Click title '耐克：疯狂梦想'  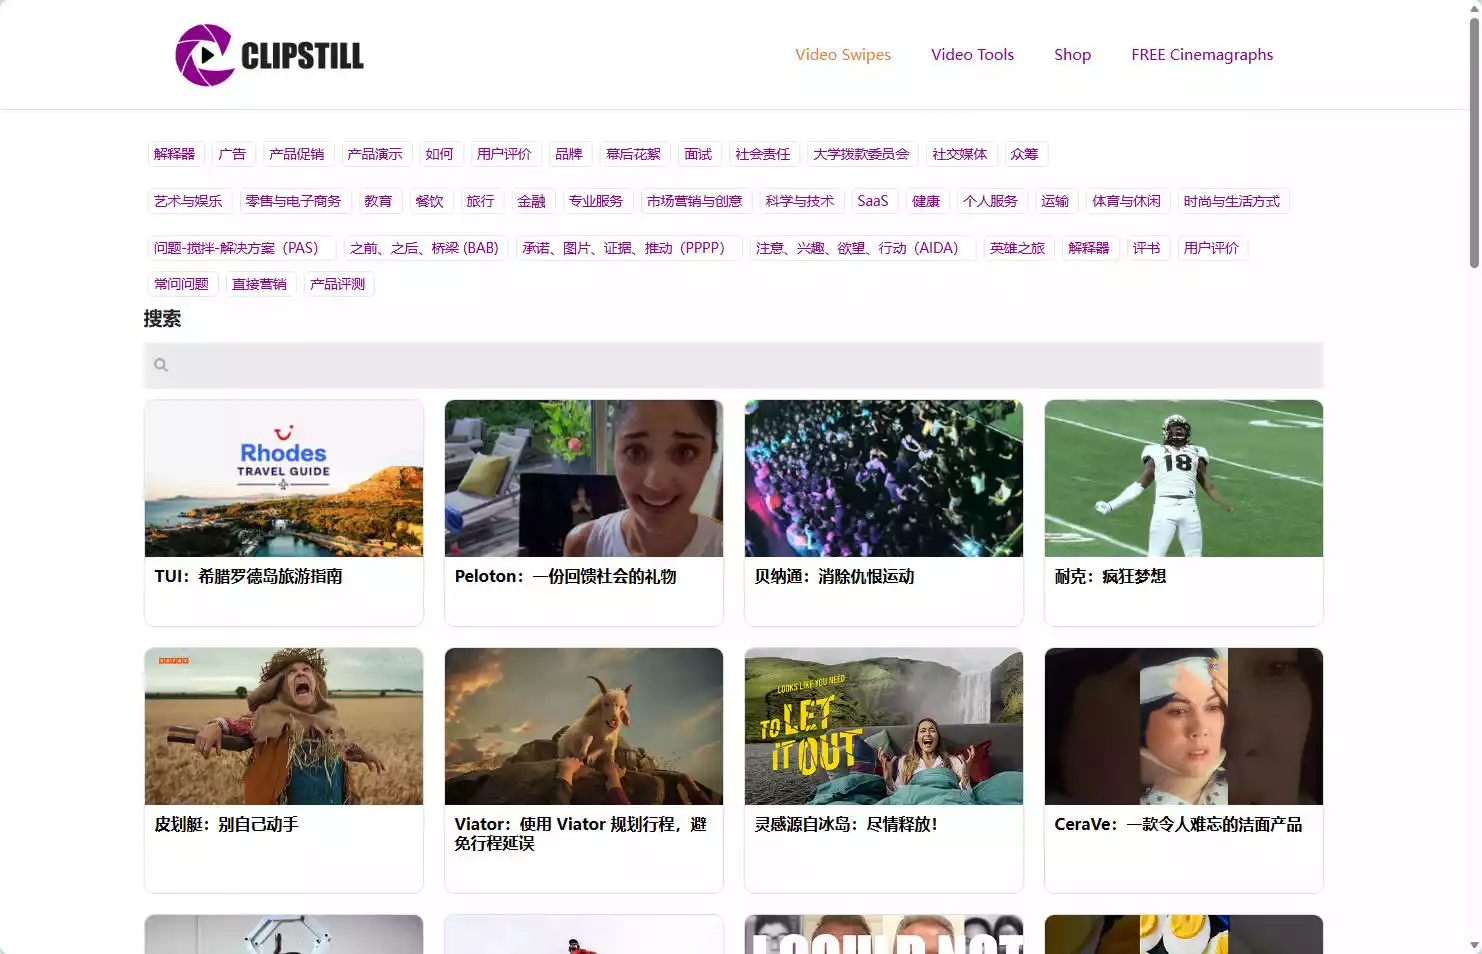tap(1110, 576)
